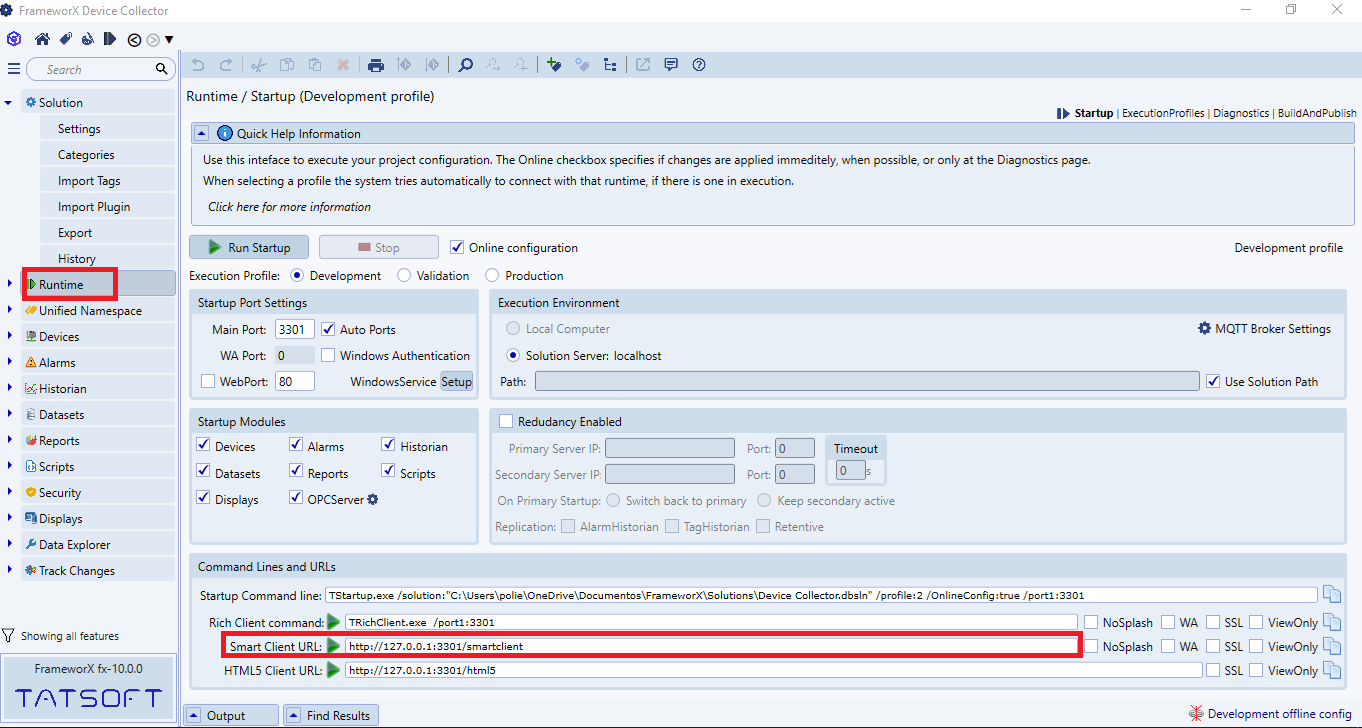Open MQTT Broker Settings gear

[x=1204, y=328]
